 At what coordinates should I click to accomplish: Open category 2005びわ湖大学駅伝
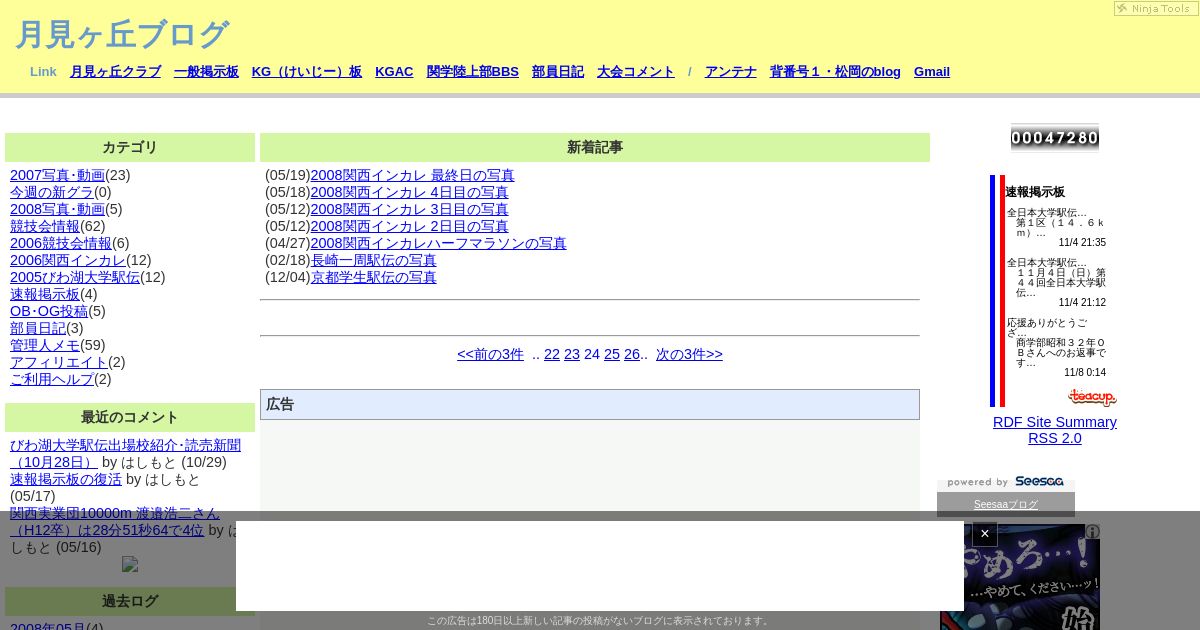75,277
